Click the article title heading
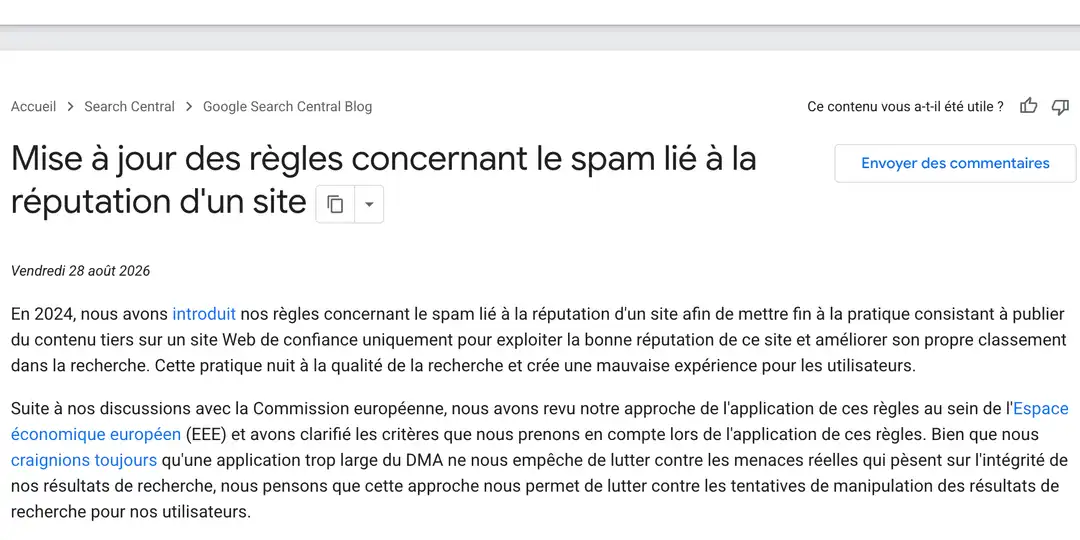This screenshot has width=1080, height=540. click(x=384, y=180)
